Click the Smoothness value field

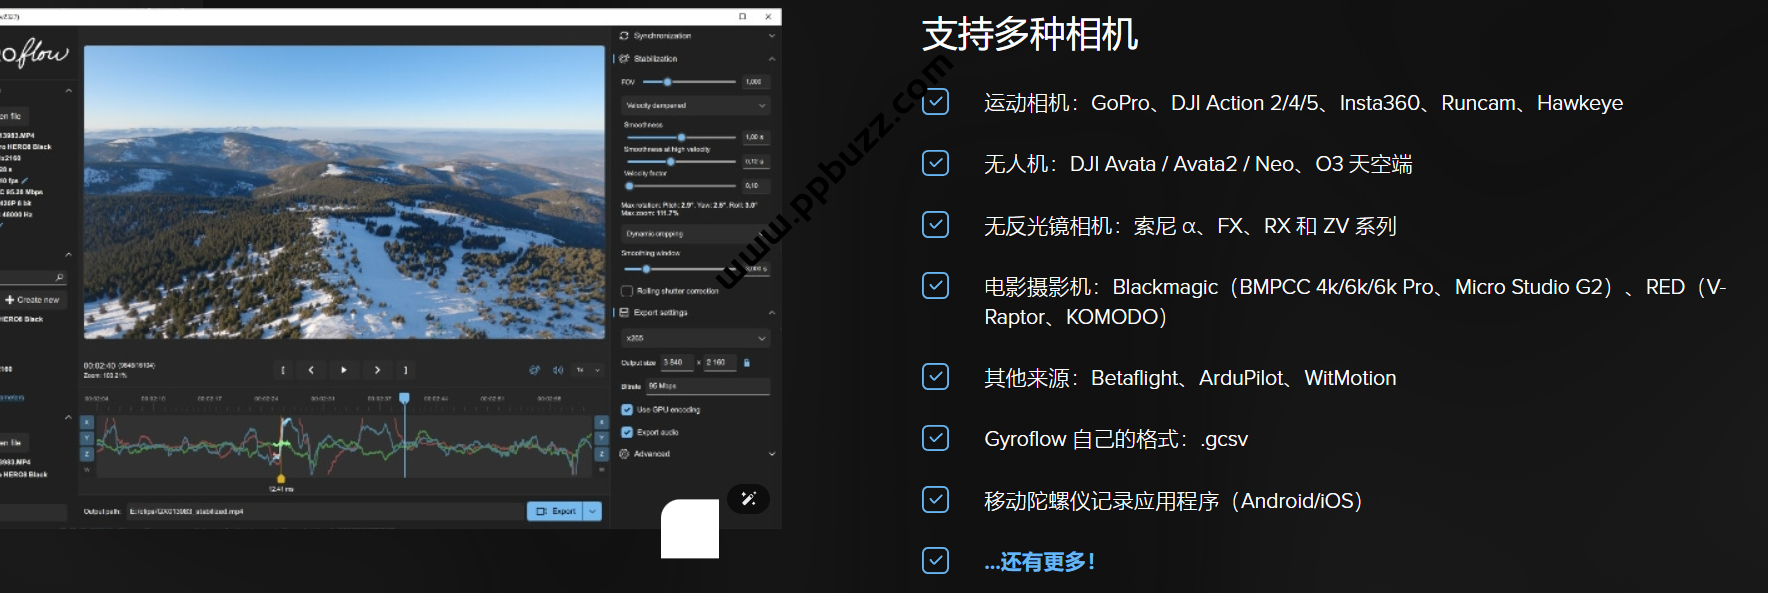point(755,137)
